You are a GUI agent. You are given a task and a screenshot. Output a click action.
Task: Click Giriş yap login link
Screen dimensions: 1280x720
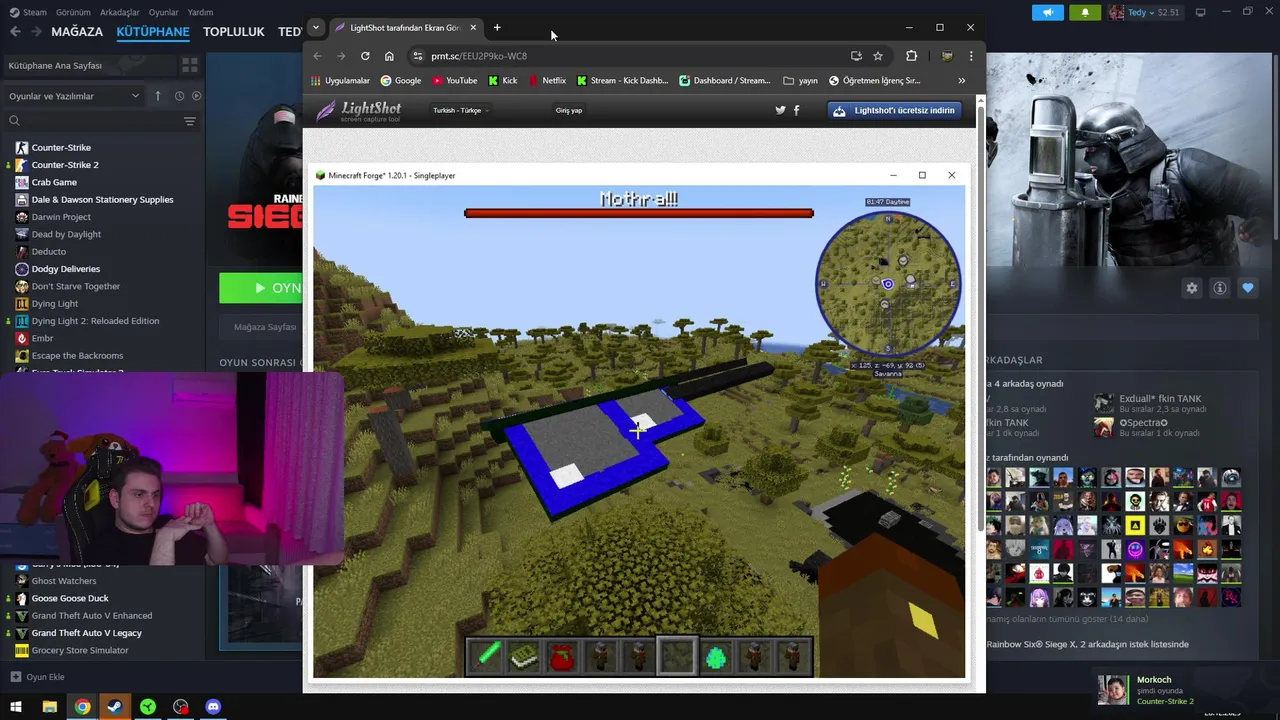point(569,110)
